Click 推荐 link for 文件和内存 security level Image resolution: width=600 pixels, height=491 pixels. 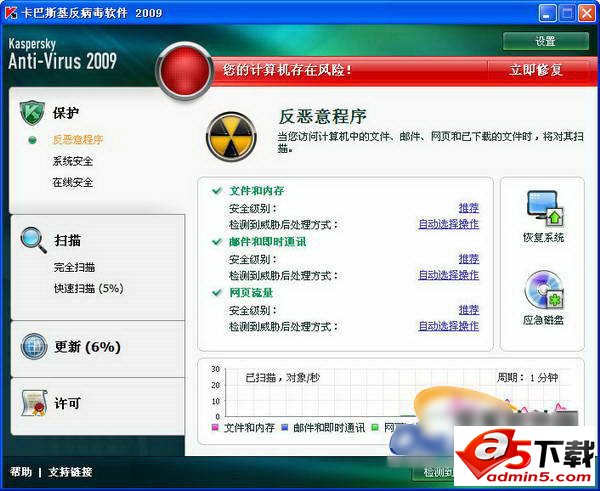[x=469, y=208]
